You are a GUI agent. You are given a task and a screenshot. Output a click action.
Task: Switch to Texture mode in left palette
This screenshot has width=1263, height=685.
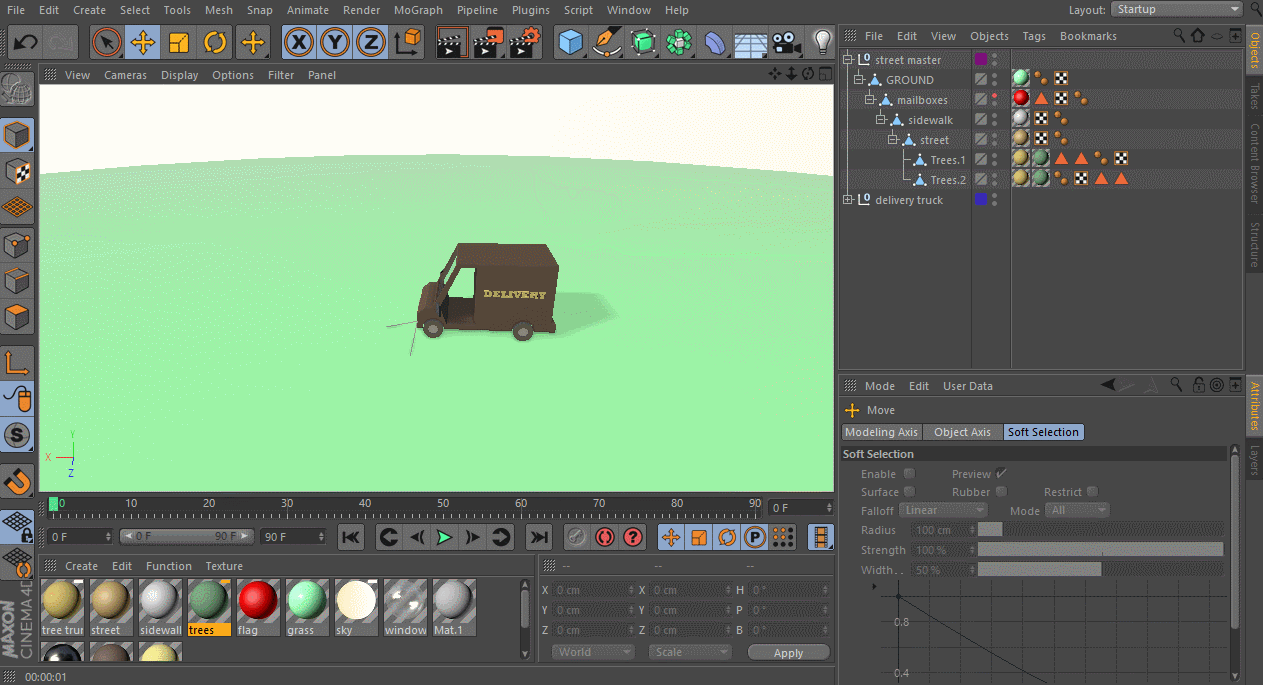(18, 172)
